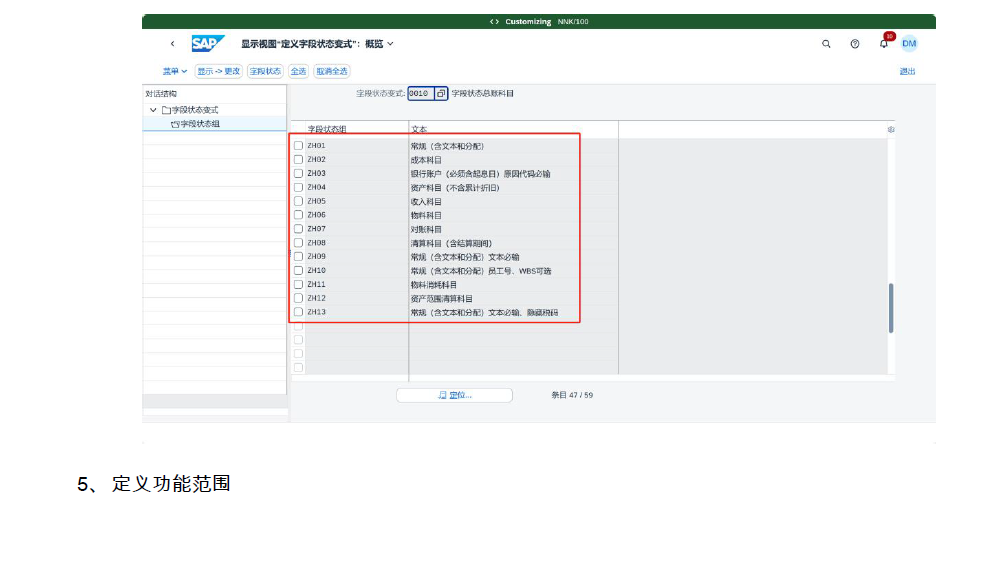Click the DM user avatar
The width and height of the screenshot is (985, 564).
(909, 44)
